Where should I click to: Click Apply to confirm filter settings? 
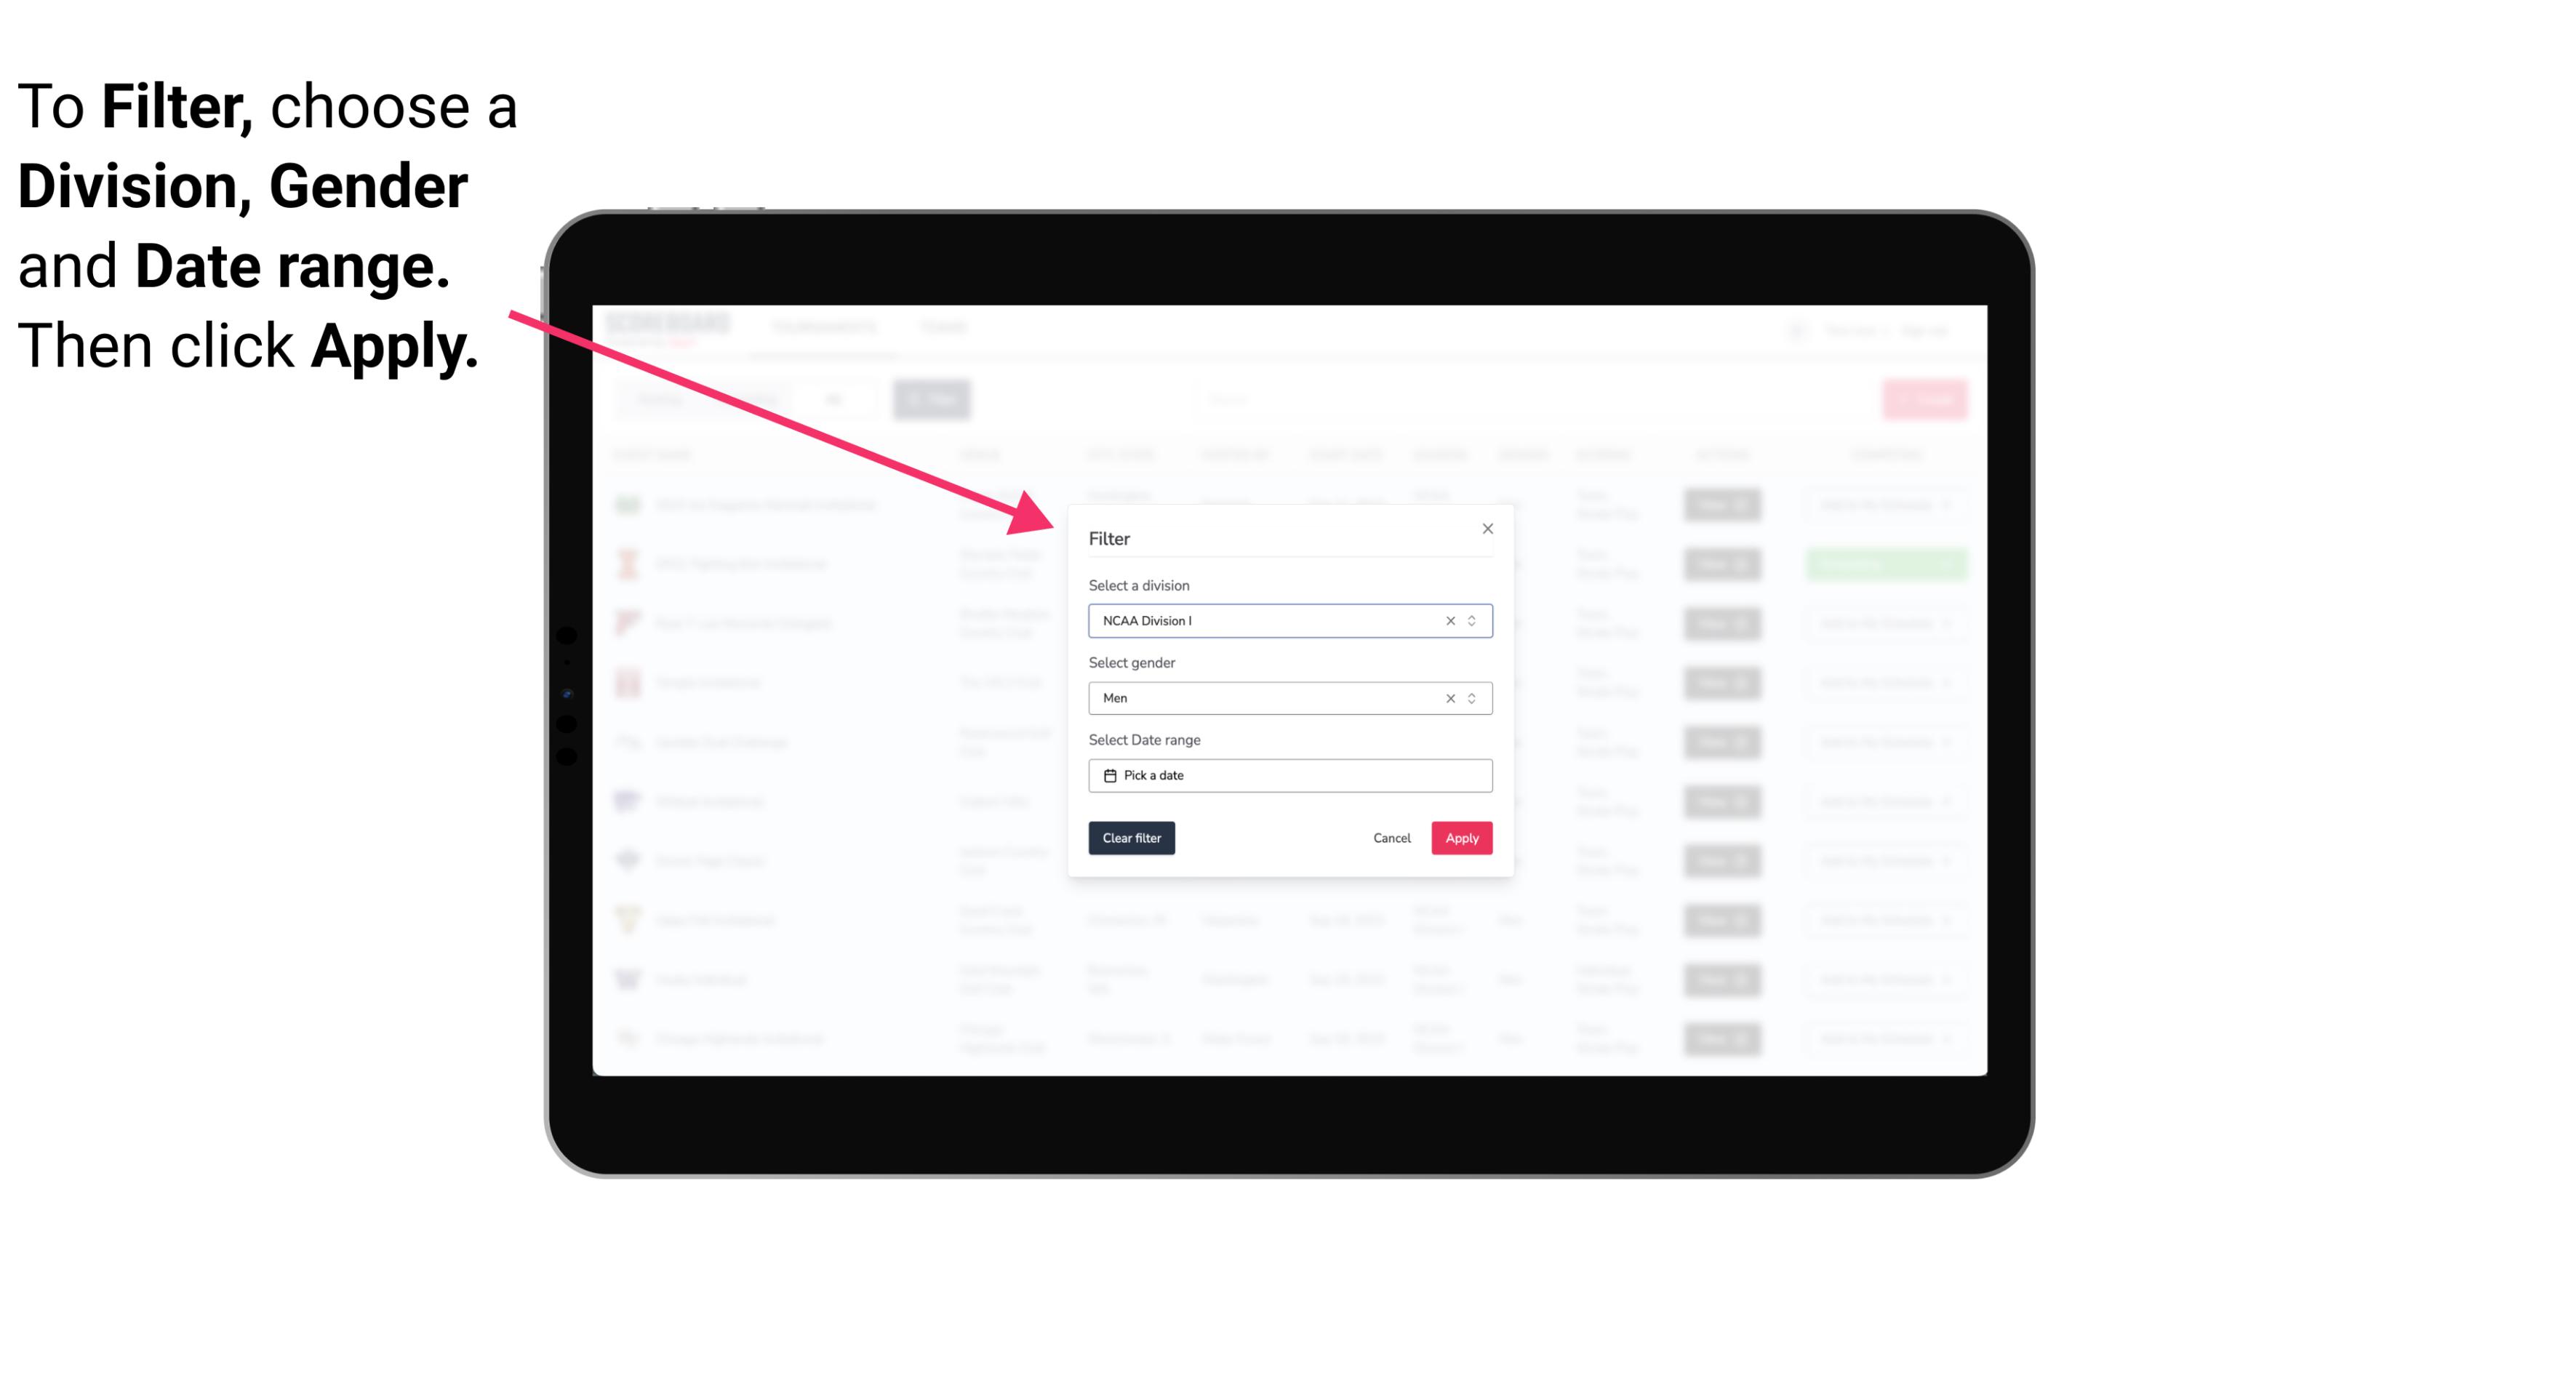(1461, 838)
